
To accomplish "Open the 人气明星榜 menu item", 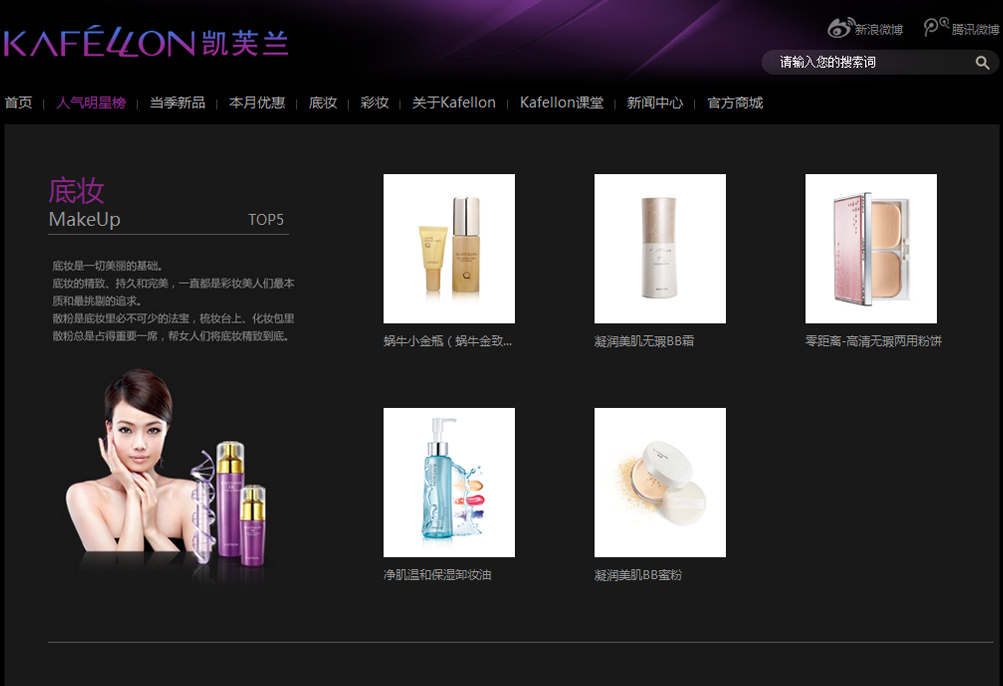I will [x=91, y=102].
